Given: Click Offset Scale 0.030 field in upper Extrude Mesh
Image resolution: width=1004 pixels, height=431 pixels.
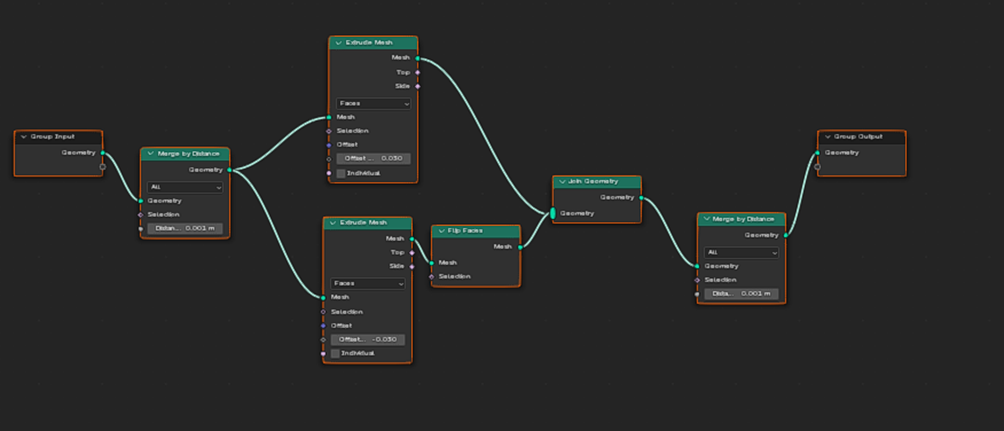Looking at the screenshot, I should (x=374, y=158).
